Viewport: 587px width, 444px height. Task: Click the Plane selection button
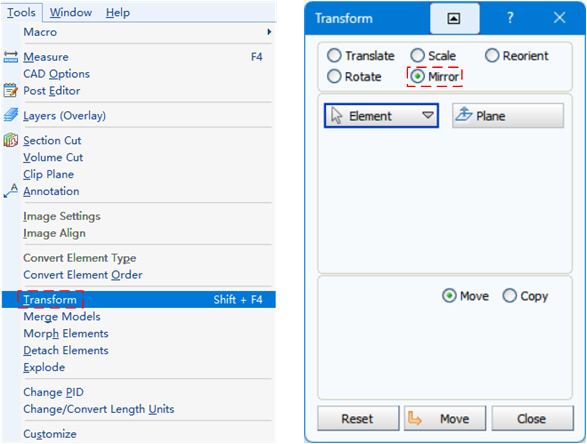point(508,116)
